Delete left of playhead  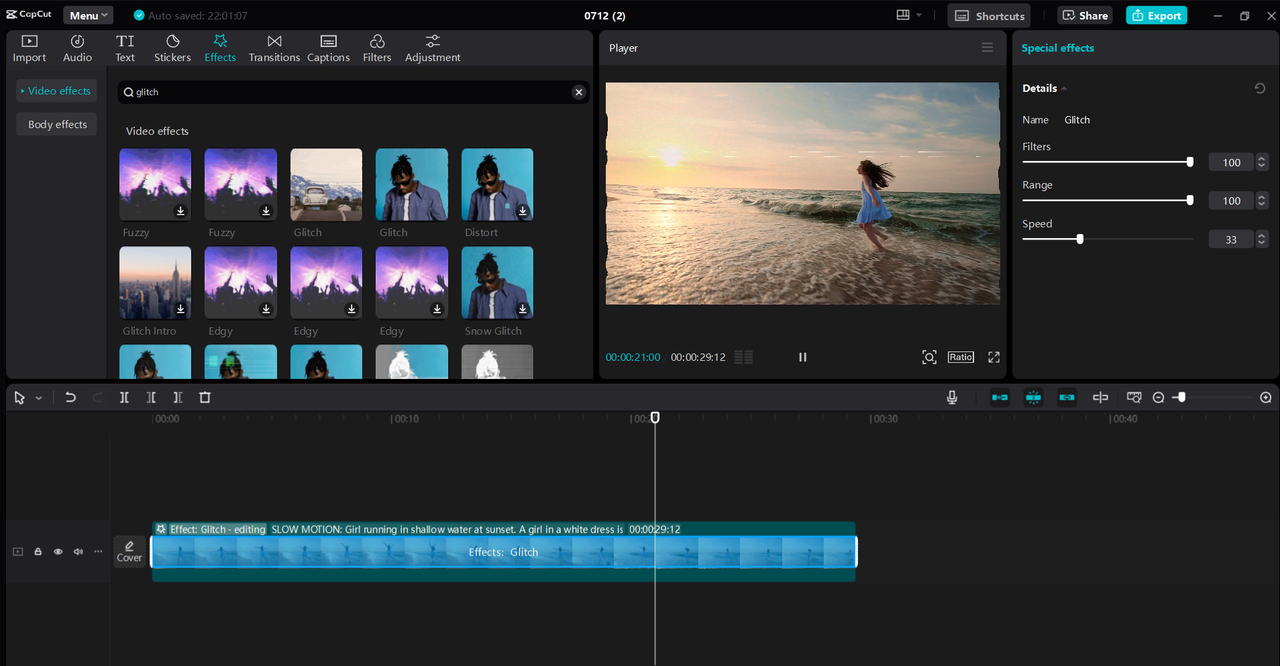(151, 397)
